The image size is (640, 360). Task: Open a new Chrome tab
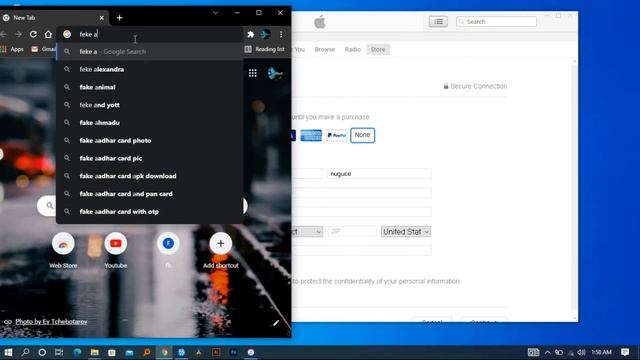coord(120,18)
